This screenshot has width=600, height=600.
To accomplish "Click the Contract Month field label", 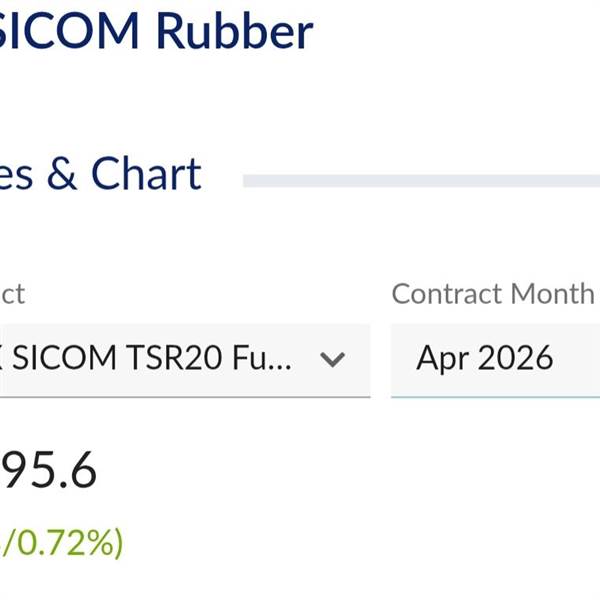I will coord(493,293).
